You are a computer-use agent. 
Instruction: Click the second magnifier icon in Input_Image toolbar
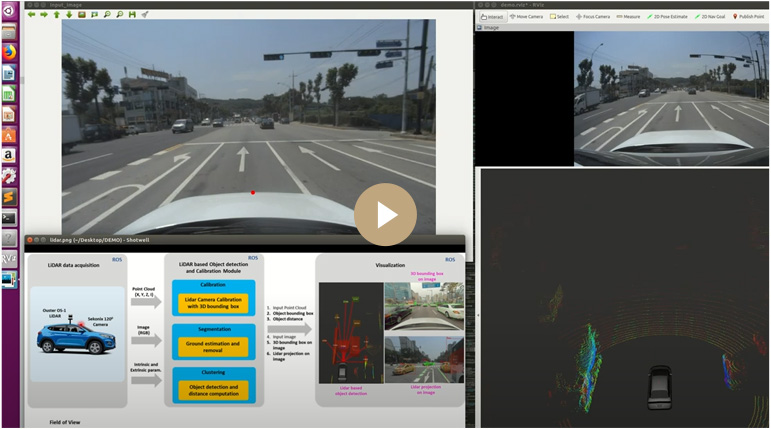click(119, 15)
